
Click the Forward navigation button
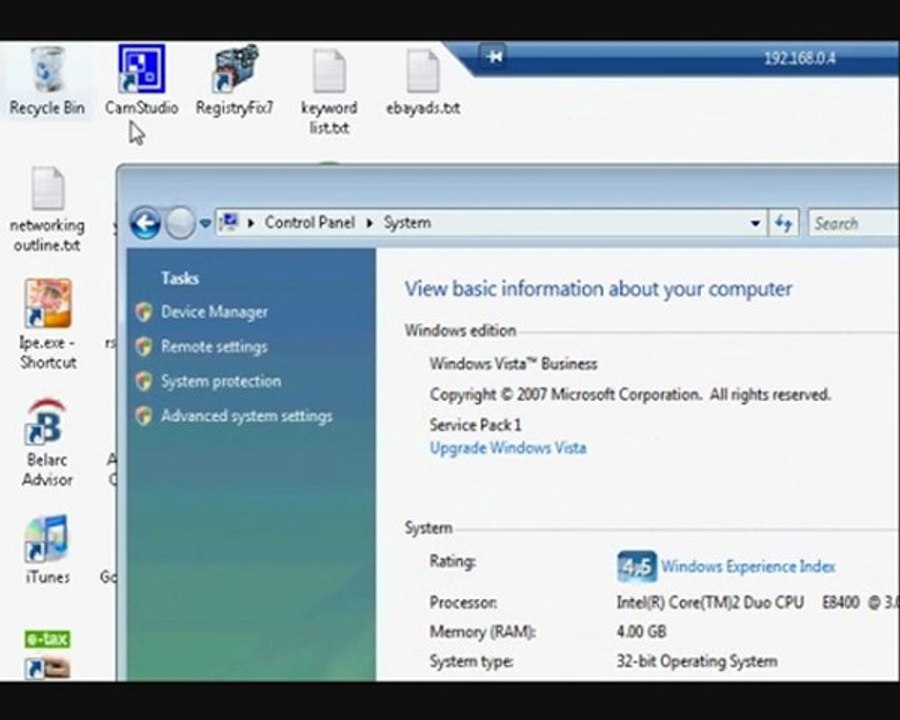click(180, 223)
